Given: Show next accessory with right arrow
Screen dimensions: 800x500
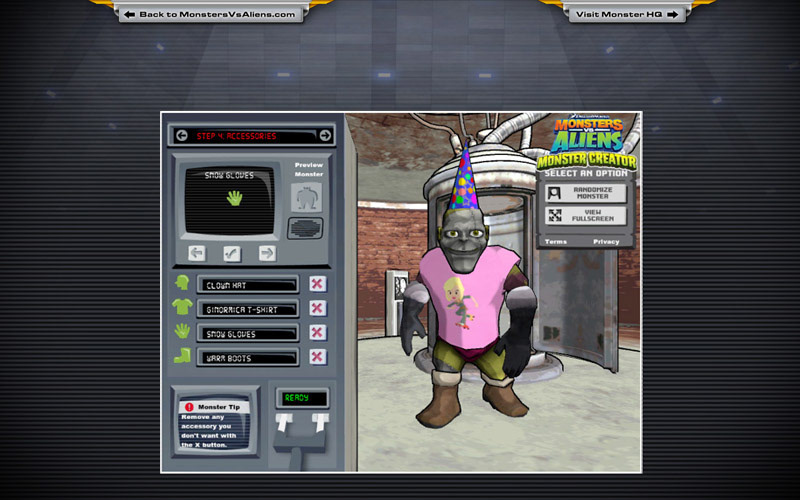Looking at the screenshot, I should (x=267, y=253).
